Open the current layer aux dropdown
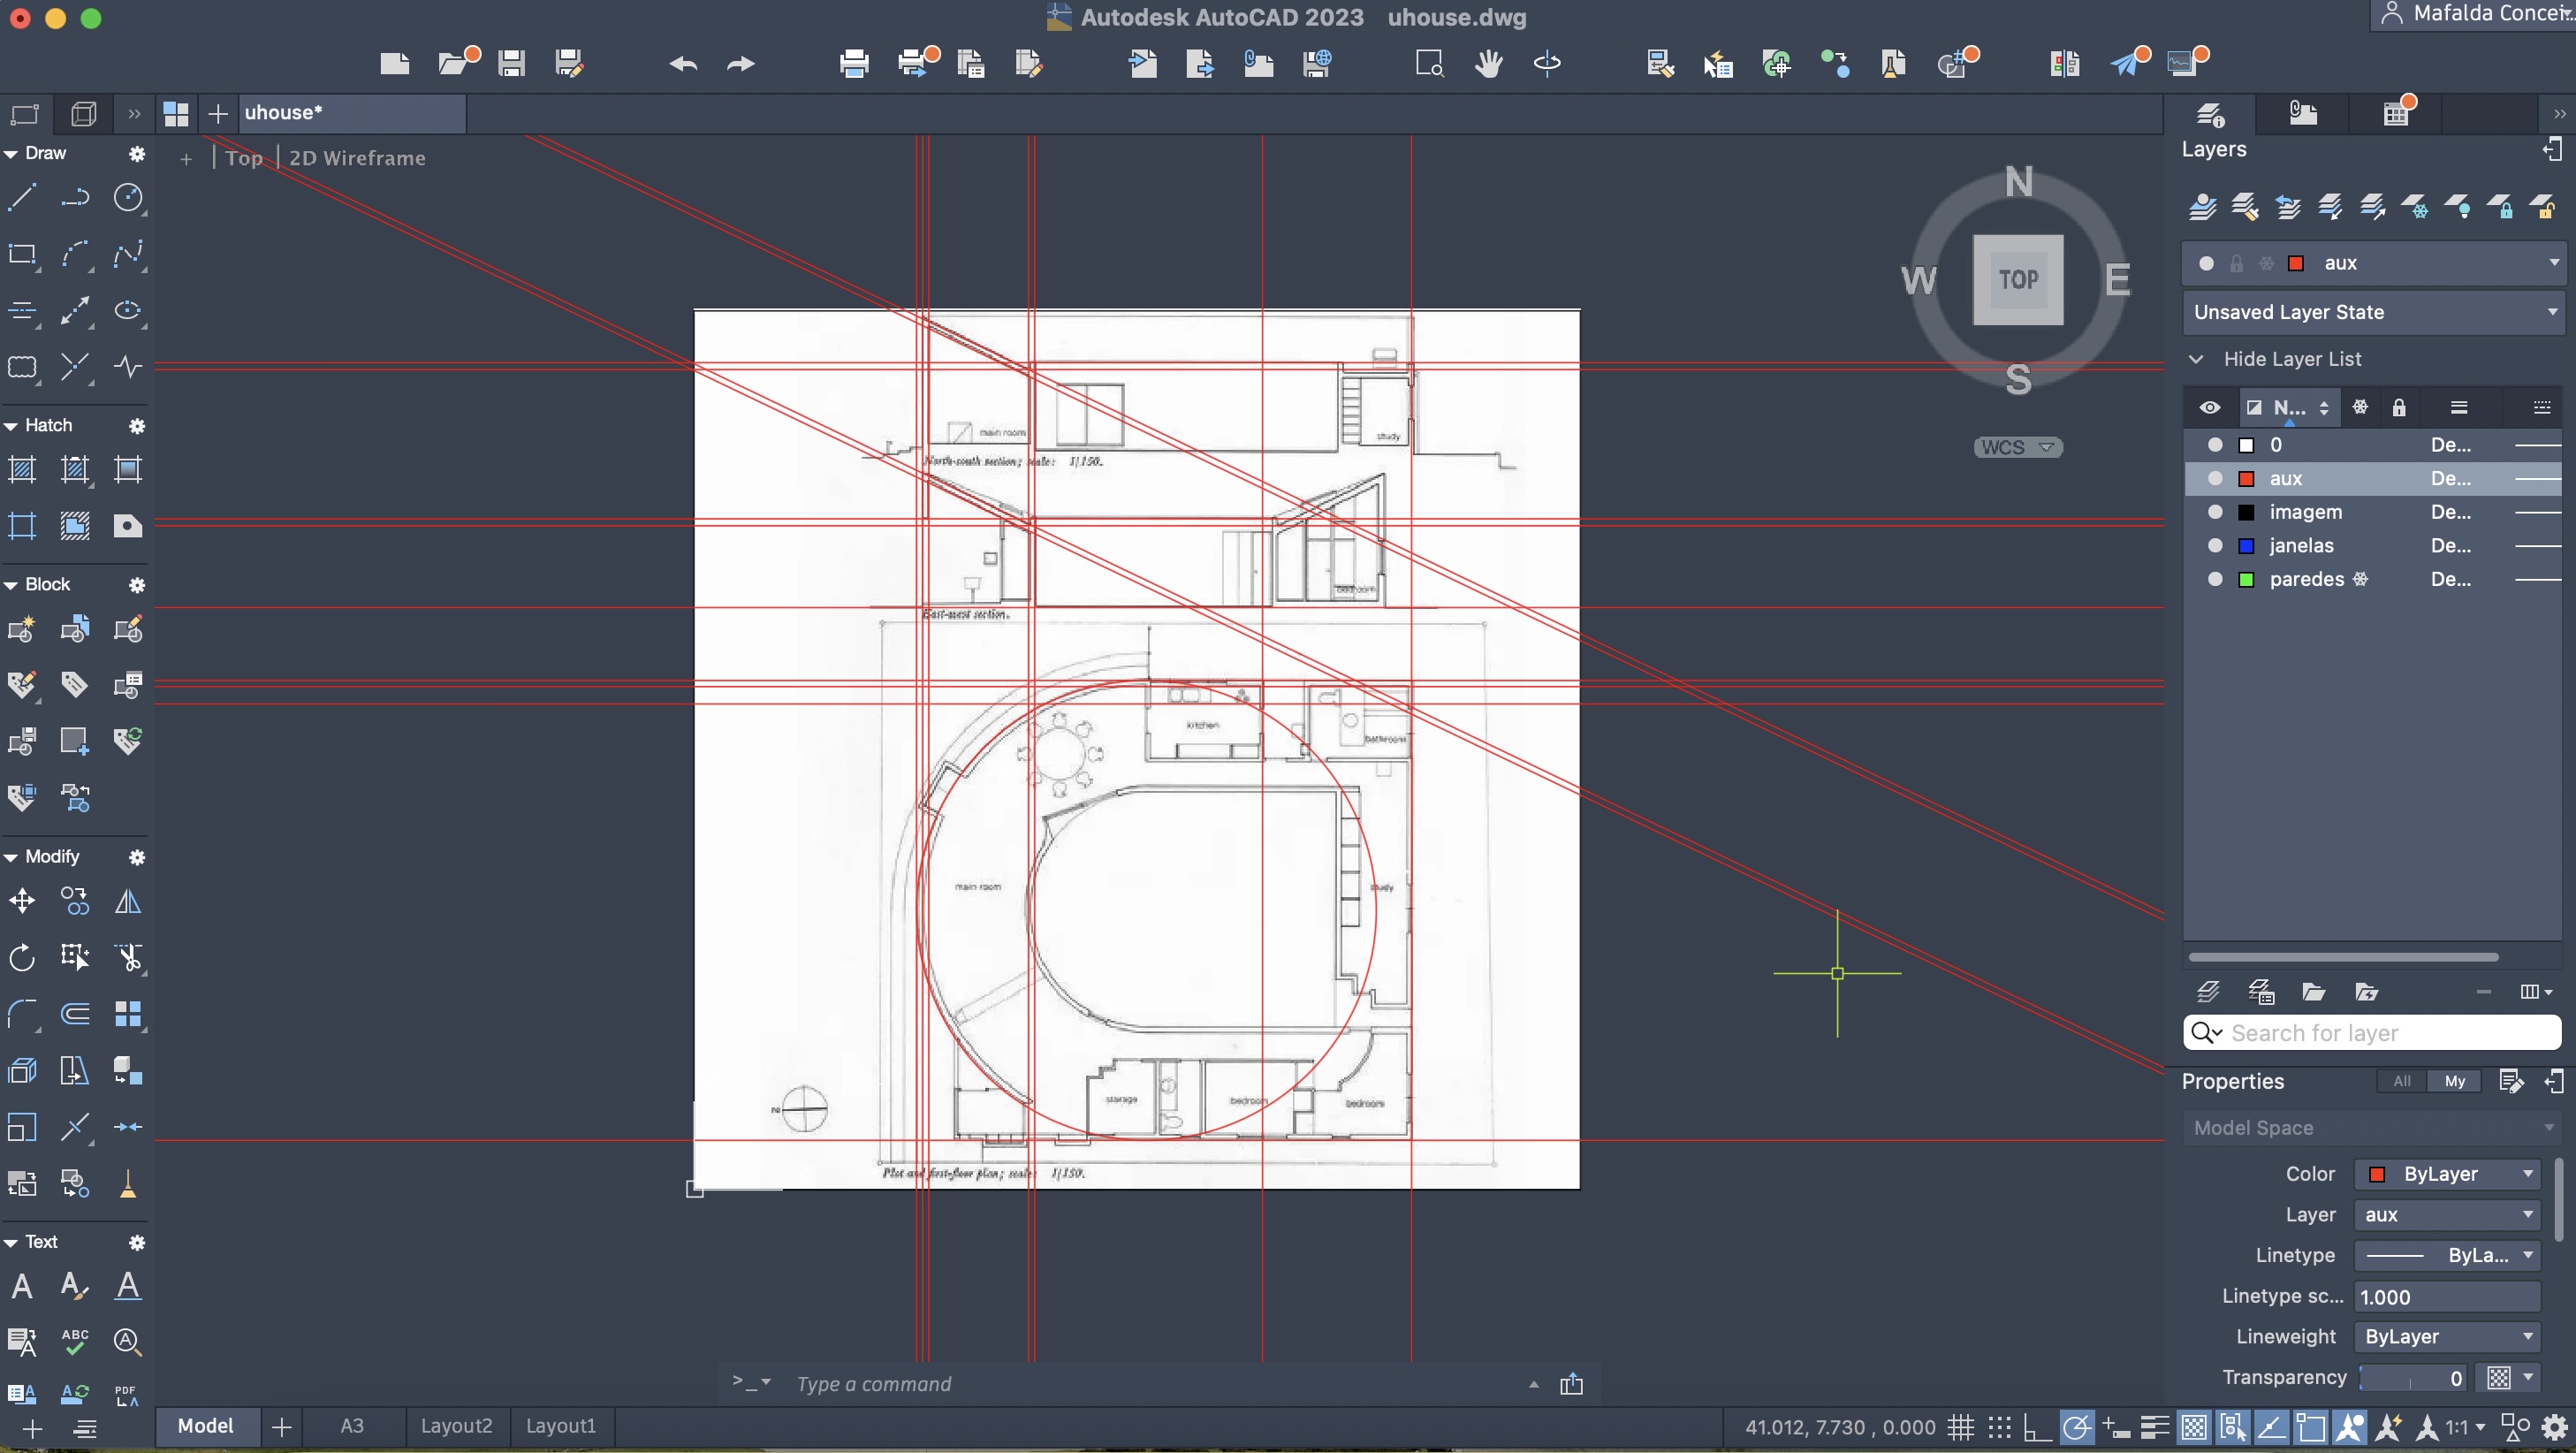Screen dimensions: 2576x1453 pos(2553,263)
